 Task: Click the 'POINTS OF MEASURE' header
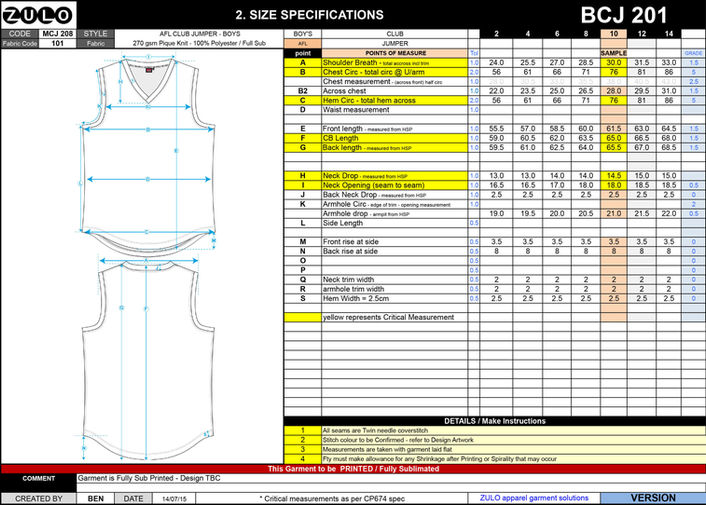395,53
